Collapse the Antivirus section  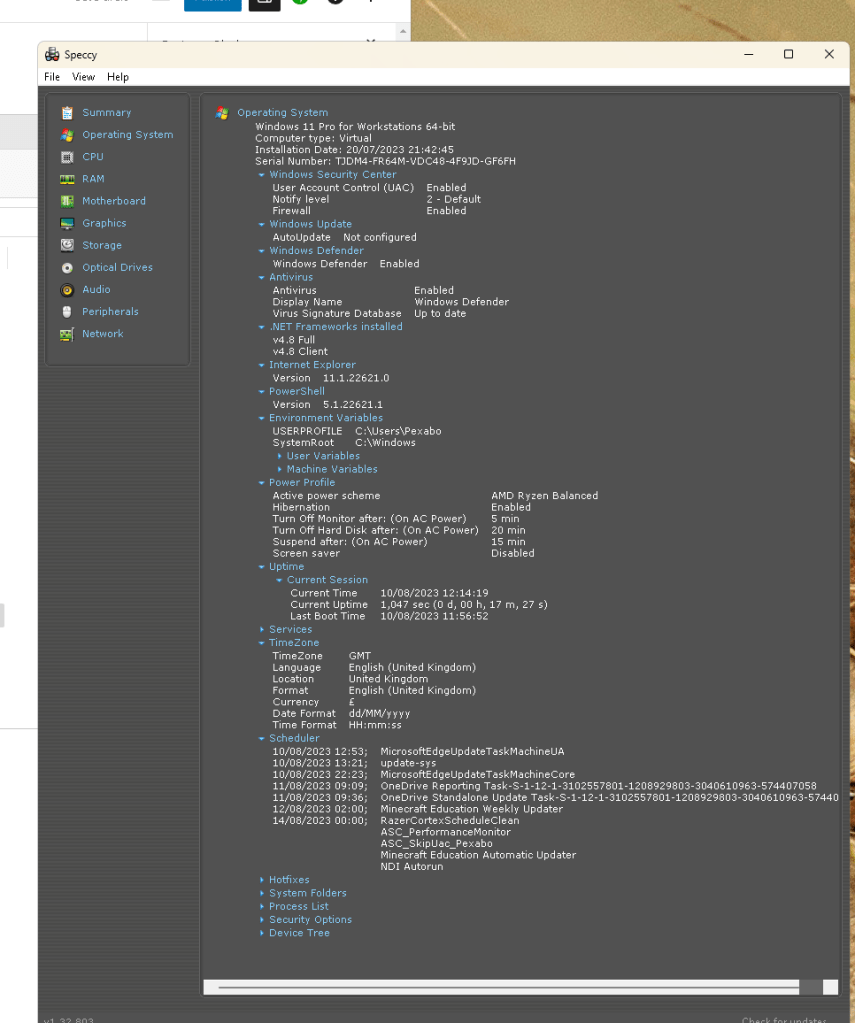coord(261,277)
